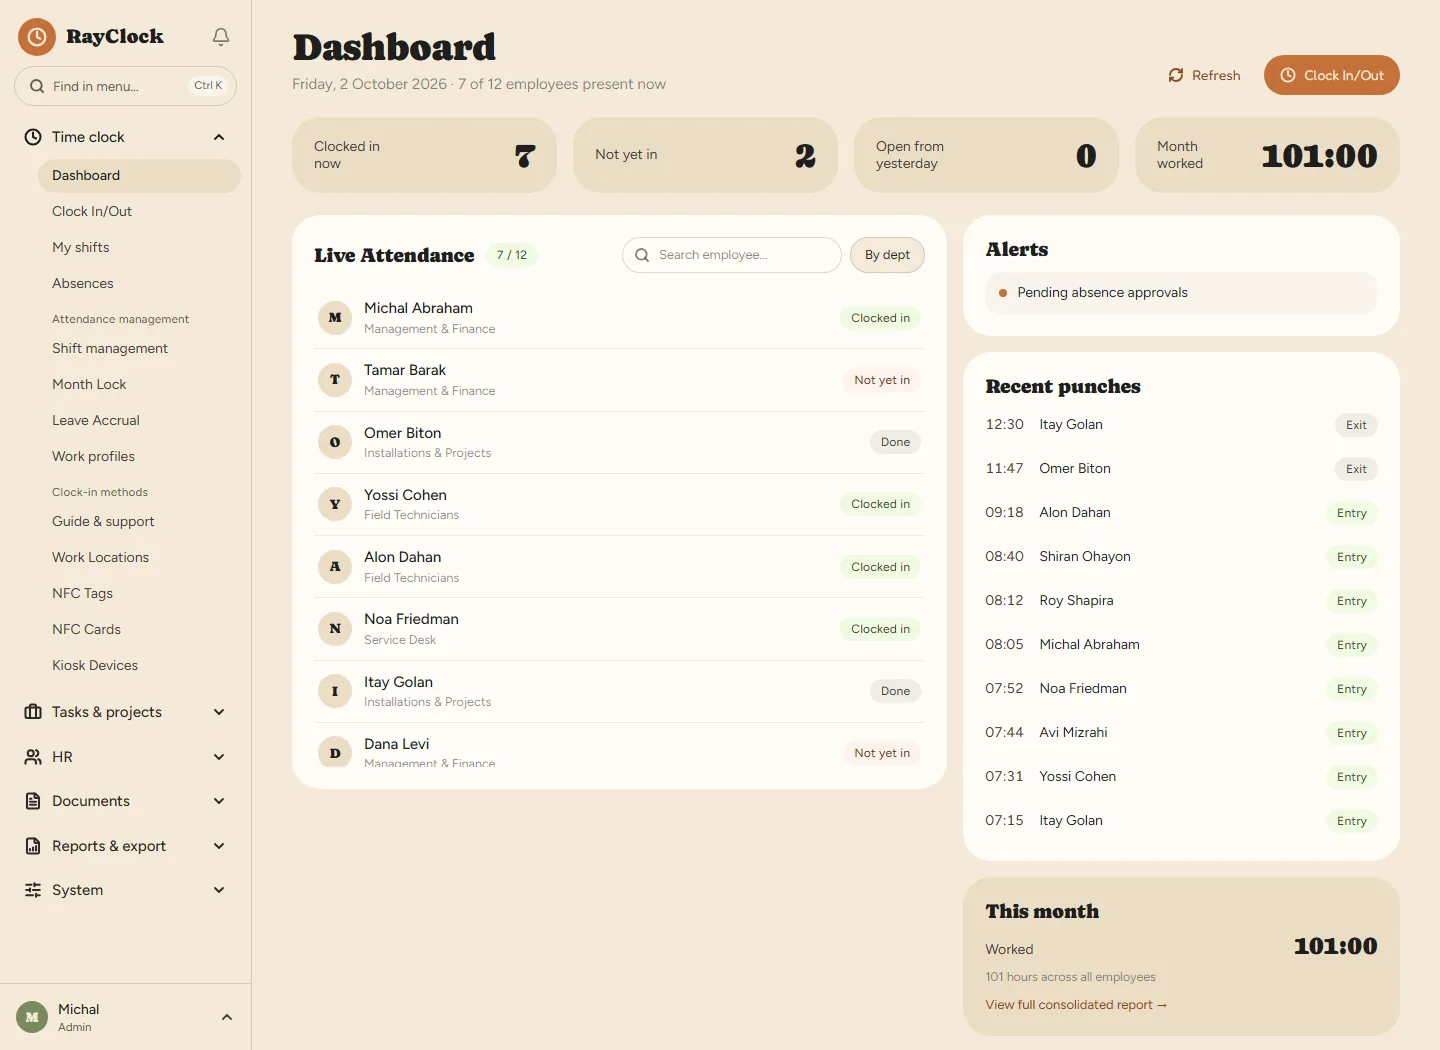Click Yossi Cohen's avatar circle
This screenshot has height=1050, width=1440.
[335, 504]
